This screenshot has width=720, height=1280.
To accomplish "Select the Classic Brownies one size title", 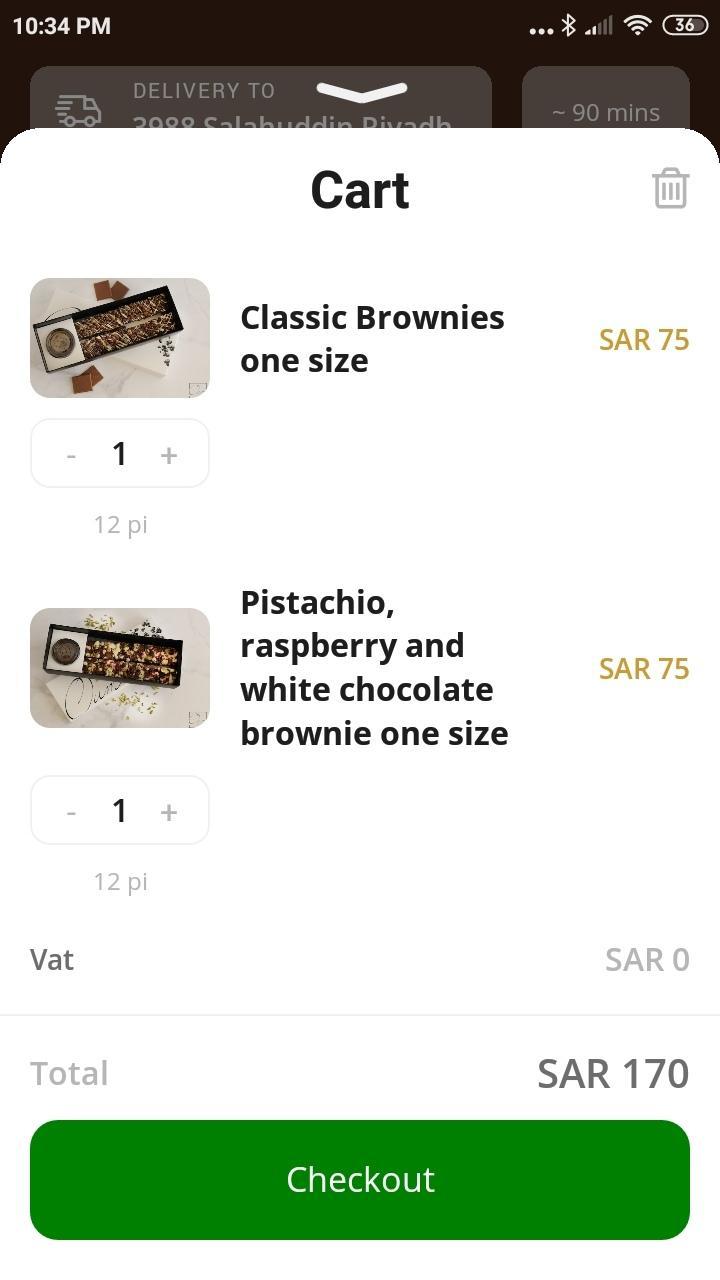I will coord(372,339).
